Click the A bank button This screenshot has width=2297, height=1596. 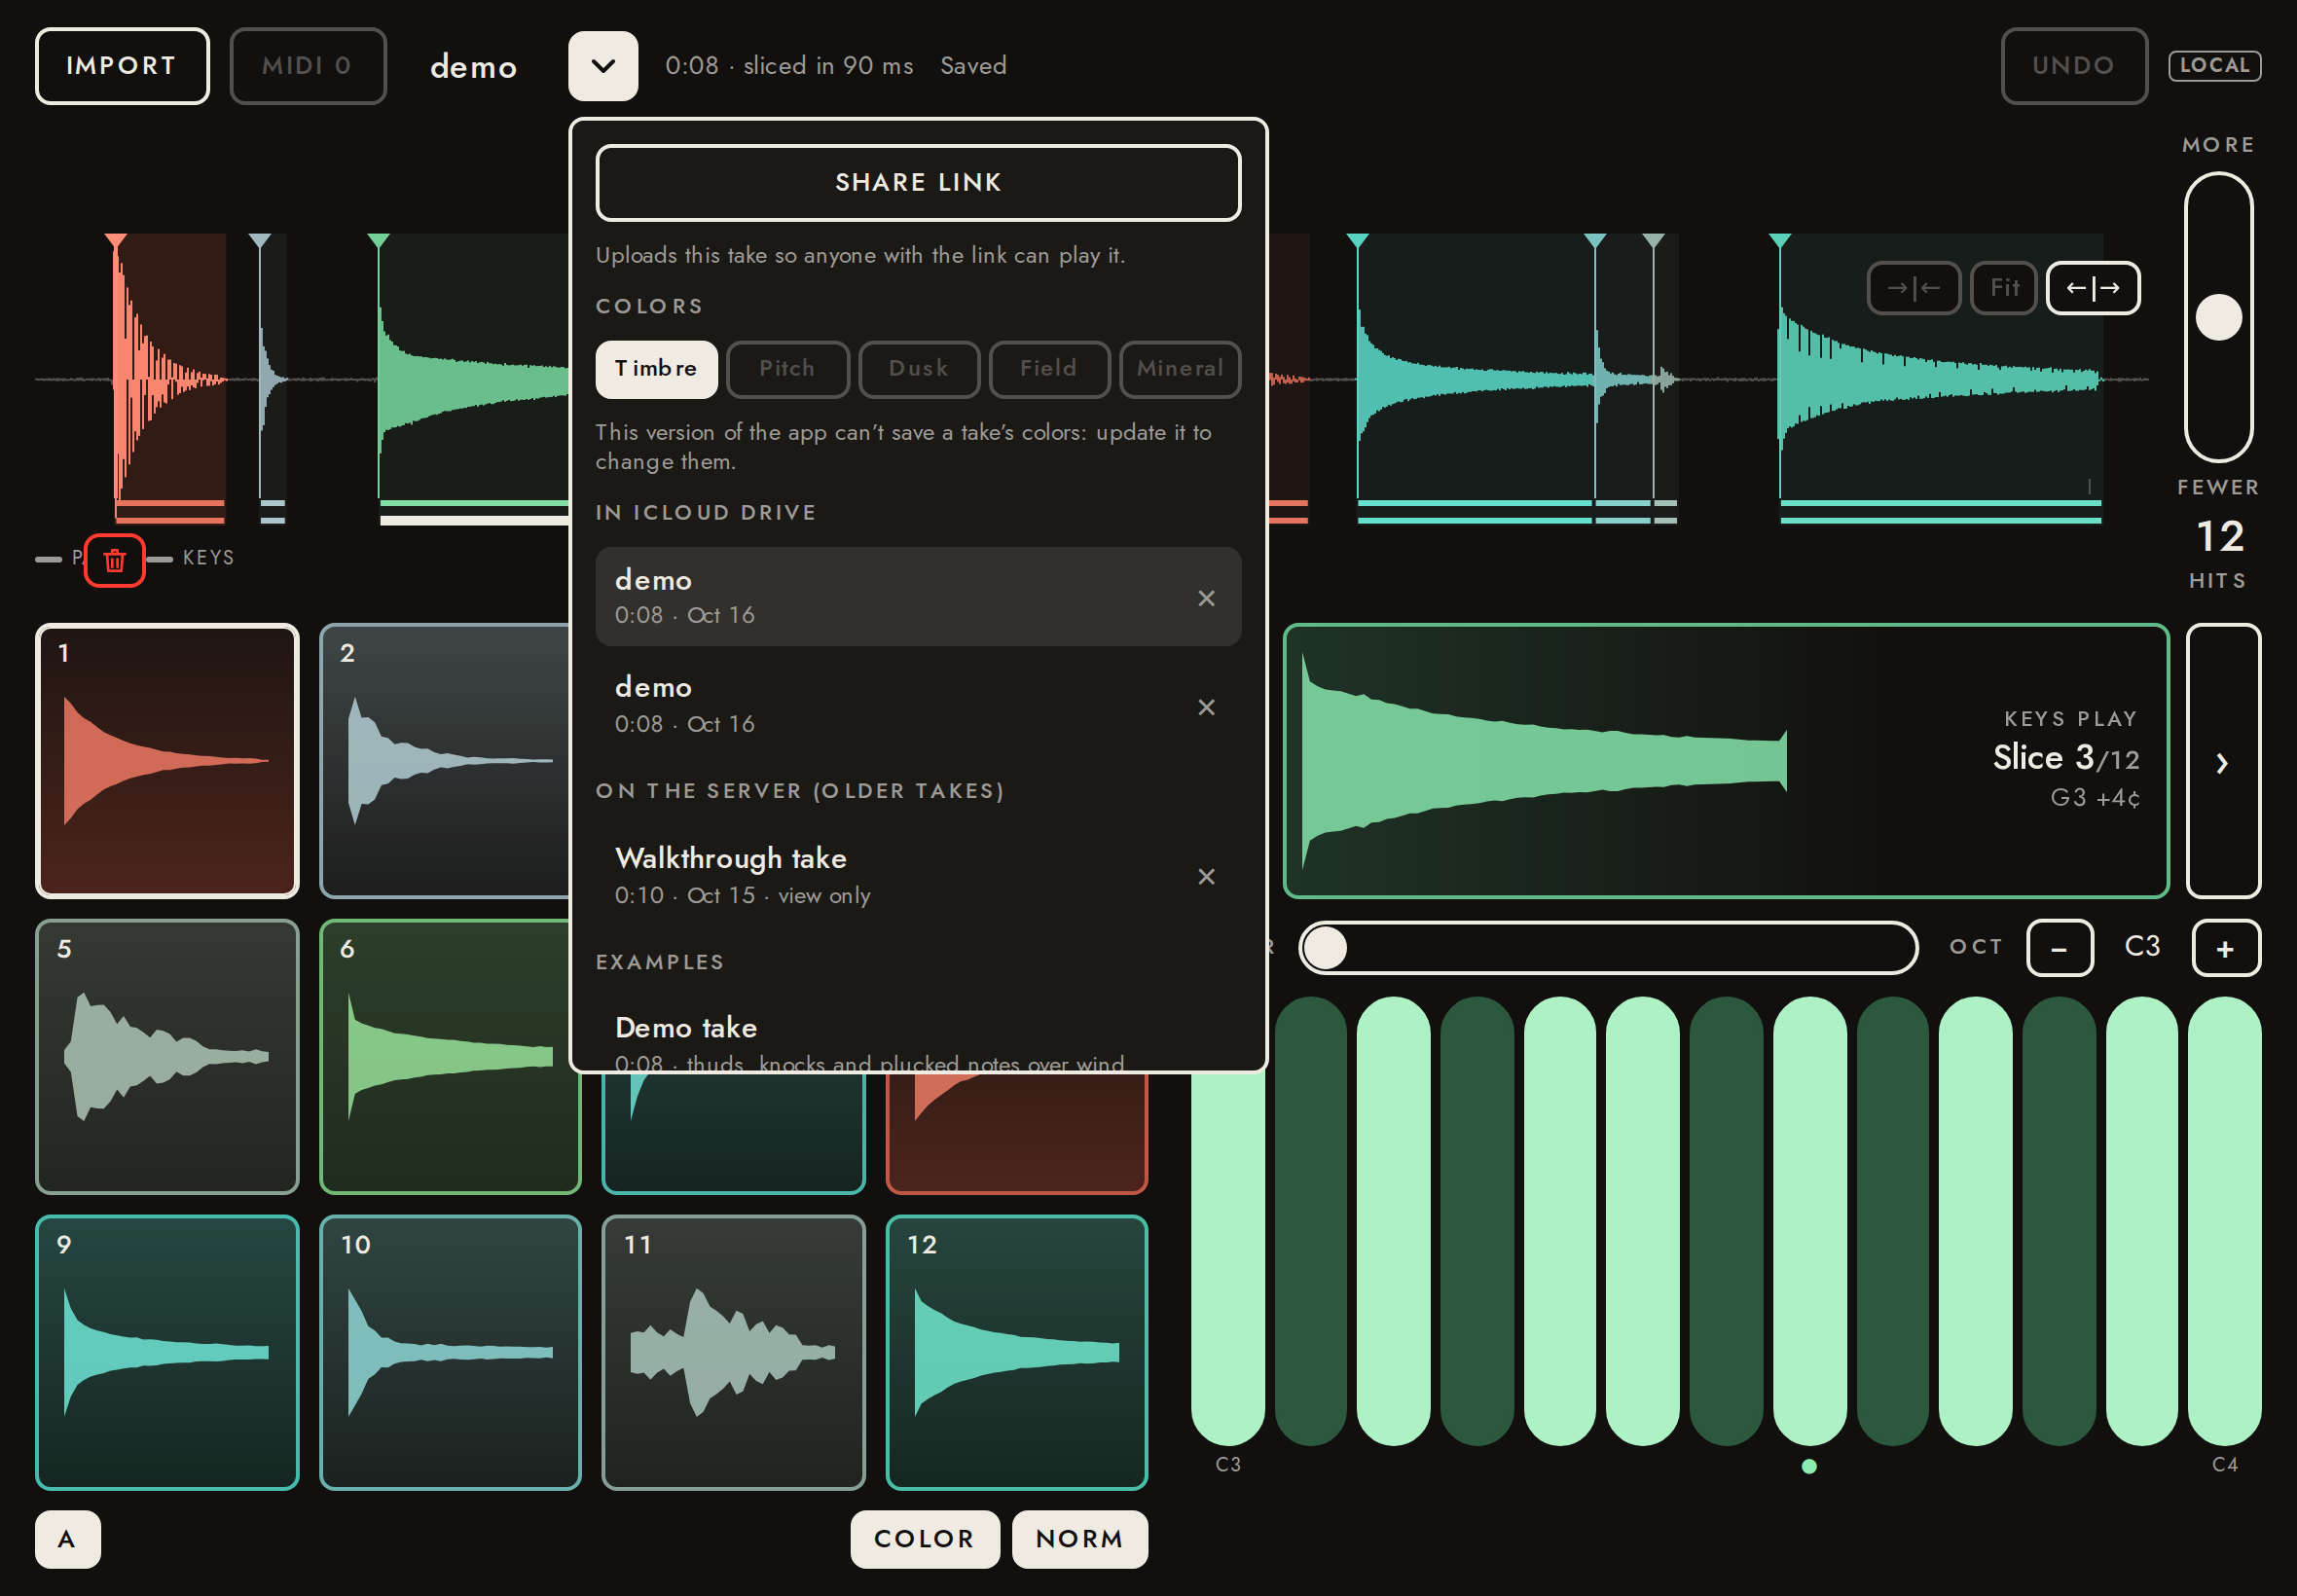tap(67, 1539)
